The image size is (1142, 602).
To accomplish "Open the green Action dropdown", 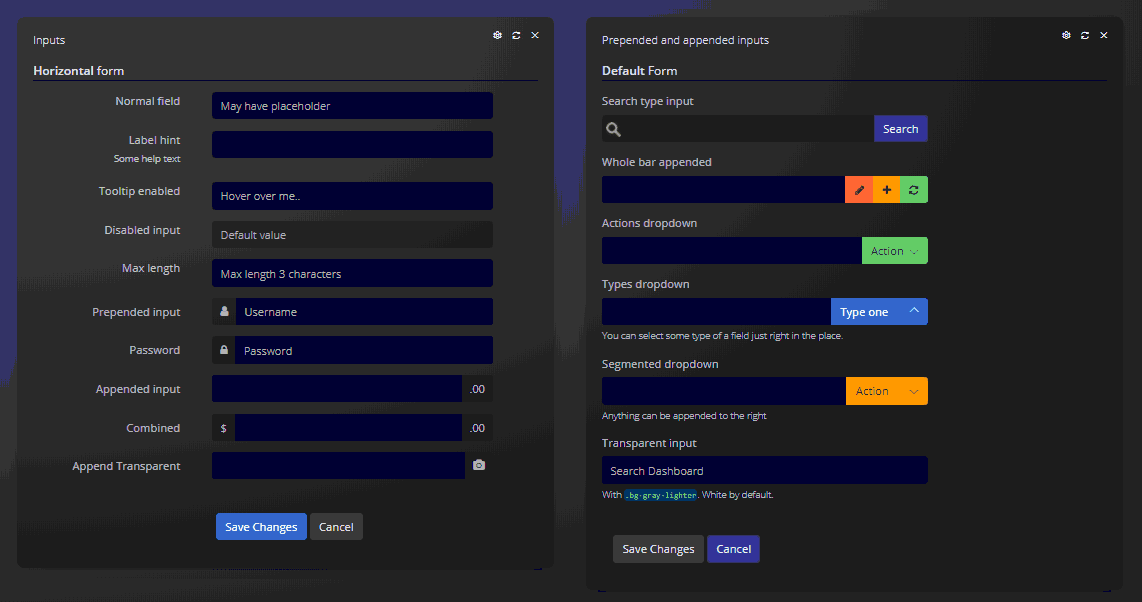I will coord(894,250).
